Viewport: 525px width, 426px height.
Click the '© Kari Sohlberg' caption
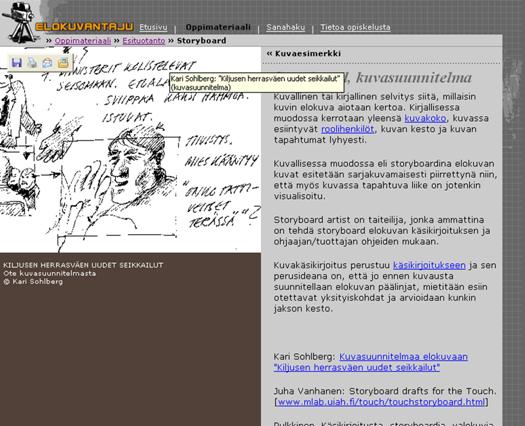point(33,282)
